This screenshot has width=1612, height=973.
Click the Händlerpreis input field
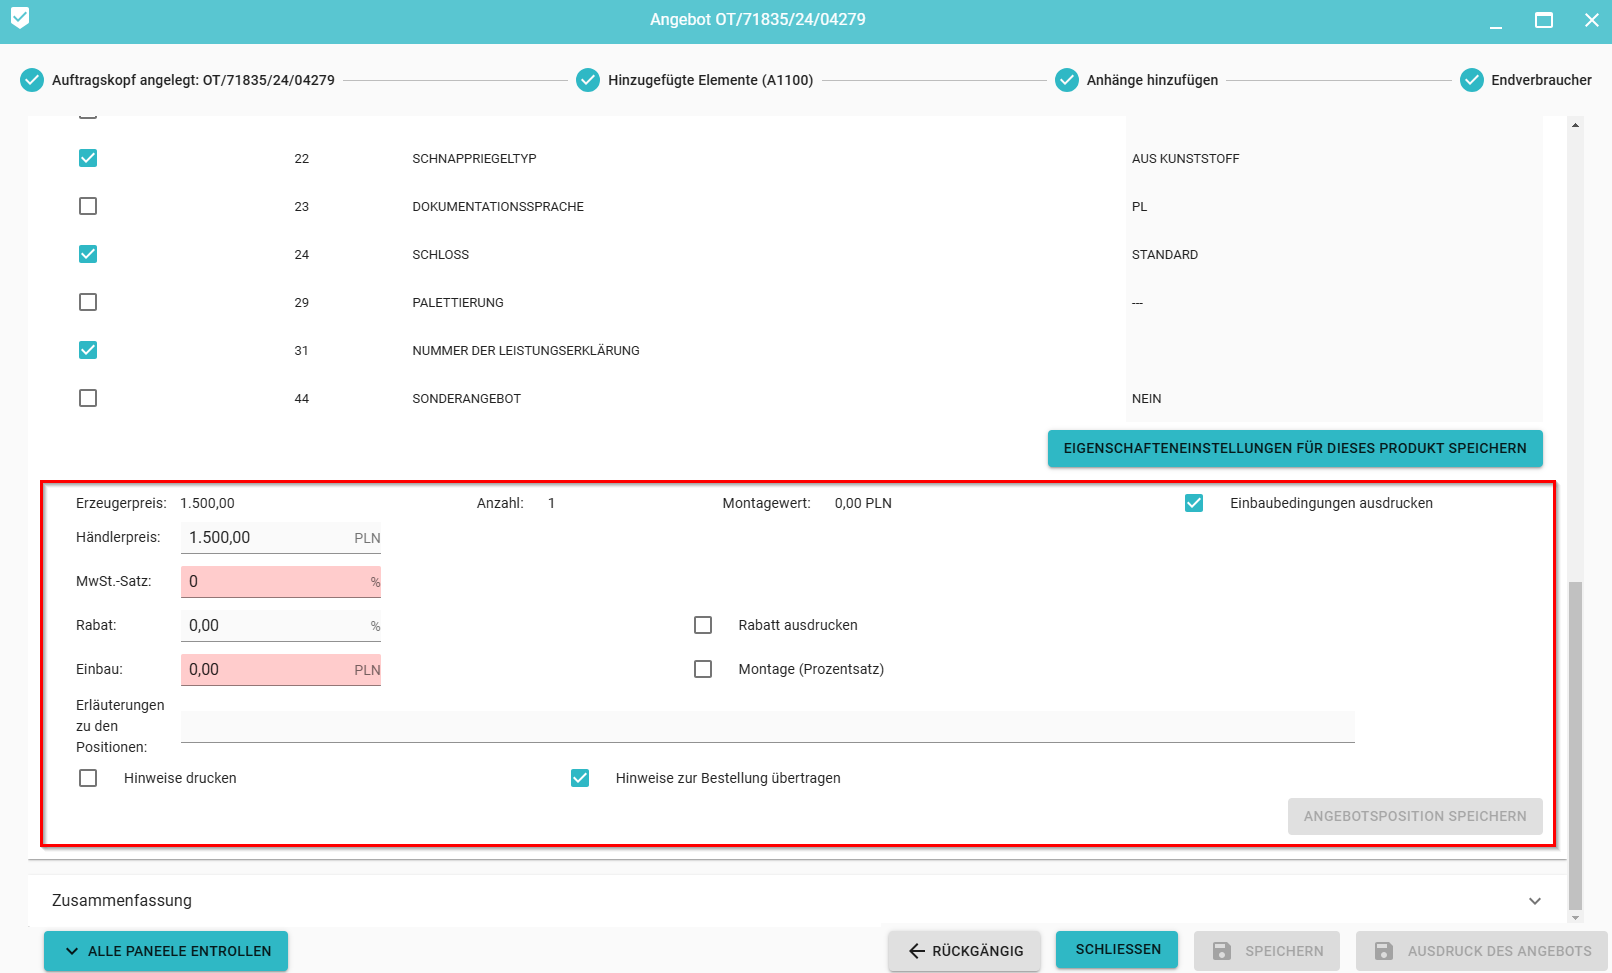[265, 538]
